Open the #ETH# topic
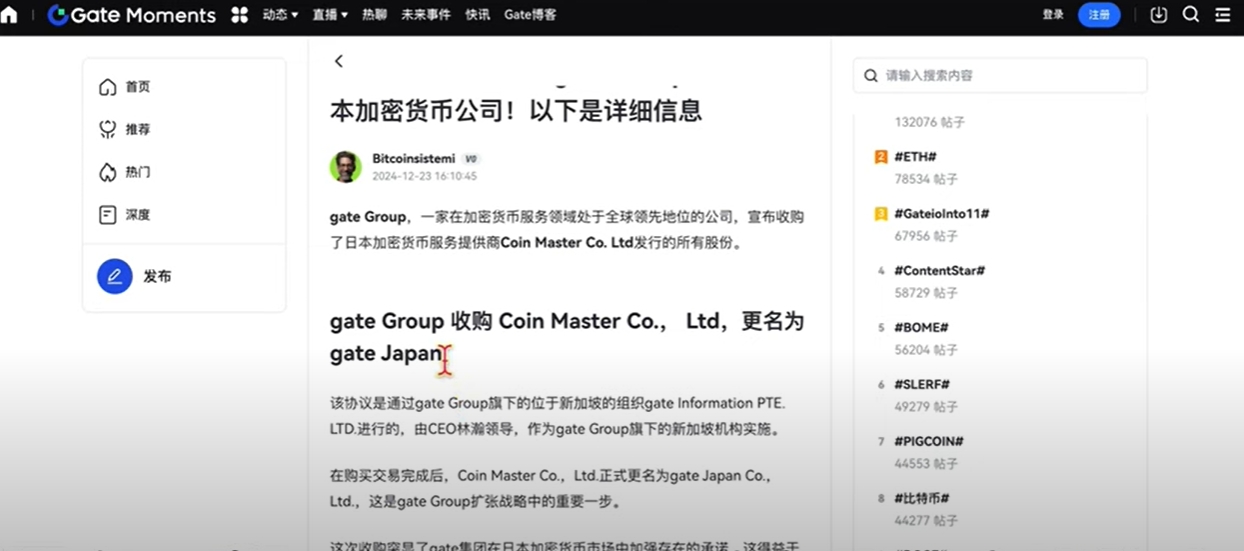 click(915, 157)
